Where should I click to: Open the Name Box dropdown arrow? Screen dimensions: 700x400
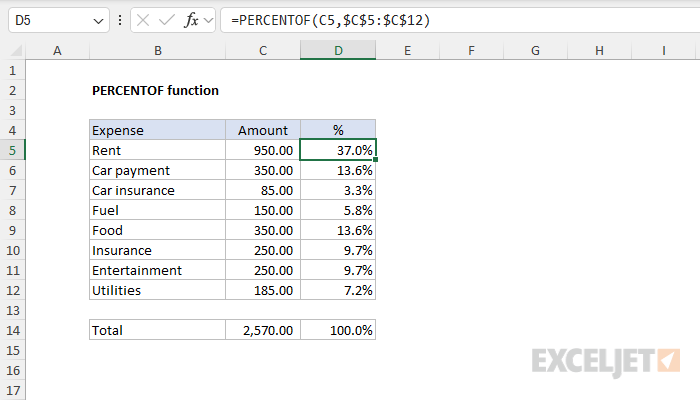98,21
